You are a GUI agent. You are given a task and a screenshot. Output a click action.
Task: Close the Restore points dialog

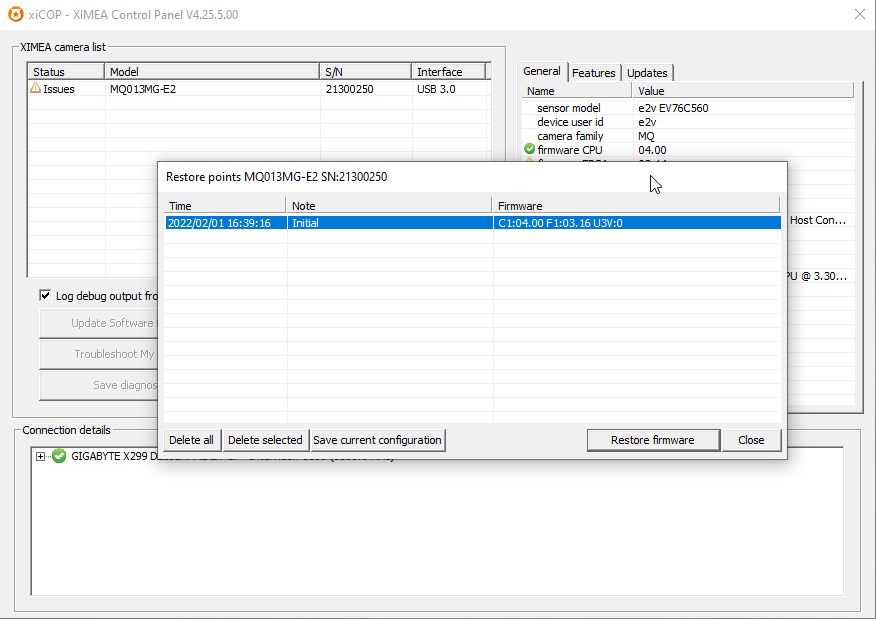coord(751,440)
